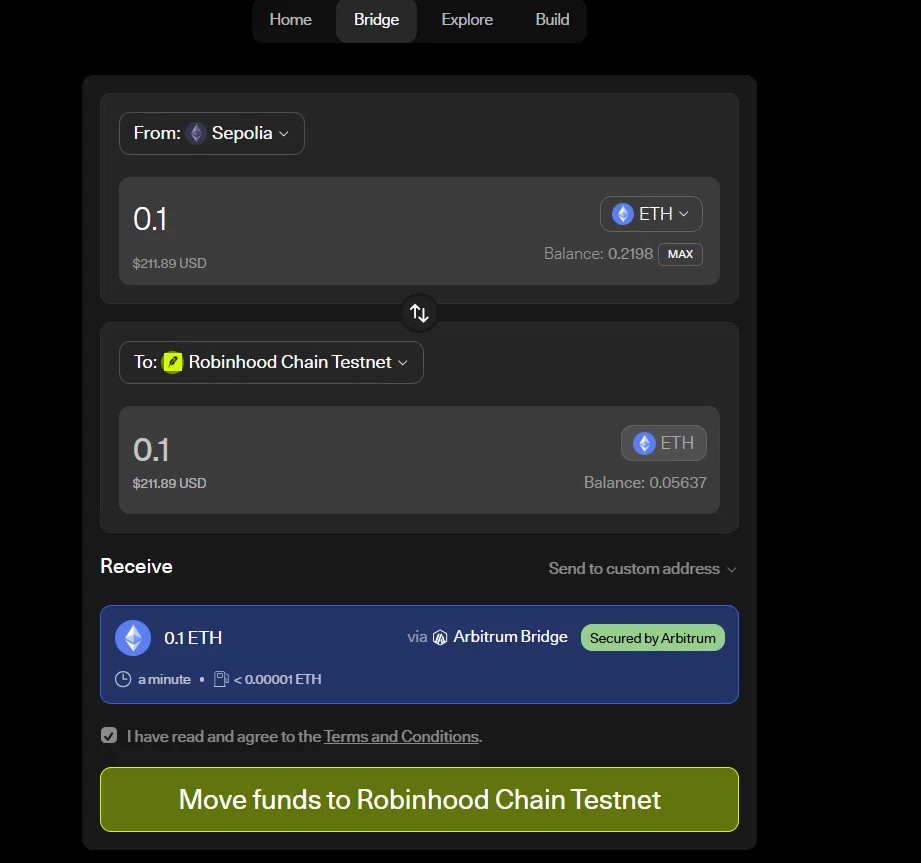
Task: Click the Secured by Arbitrum badge
Action: coord(653,638)
